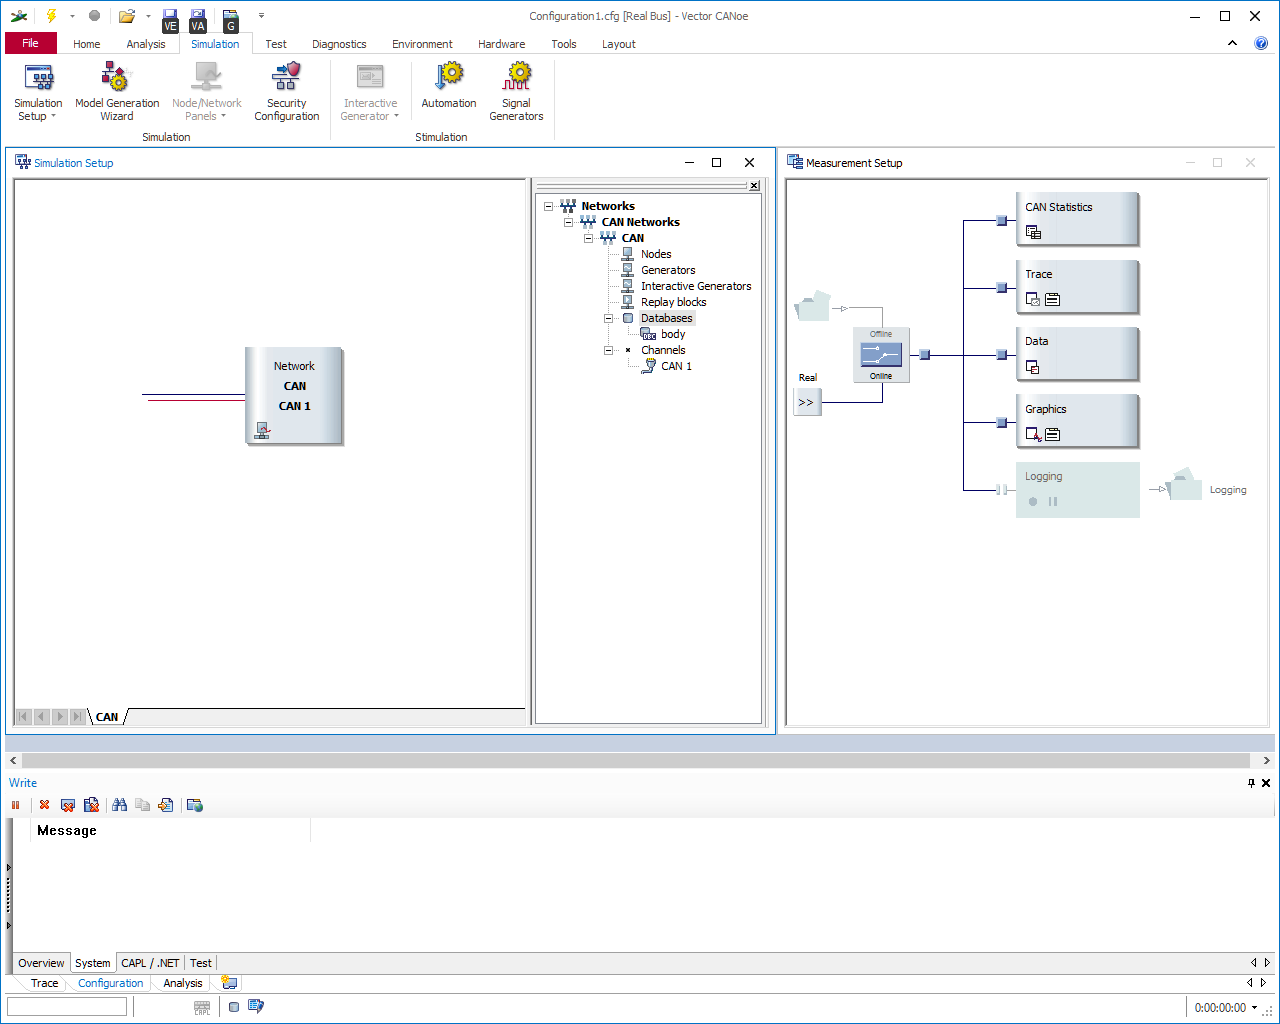The height and width of the screenshot is (1024, 1280).
Task: Toggle hotspot before Data block
Action: 1002,355
